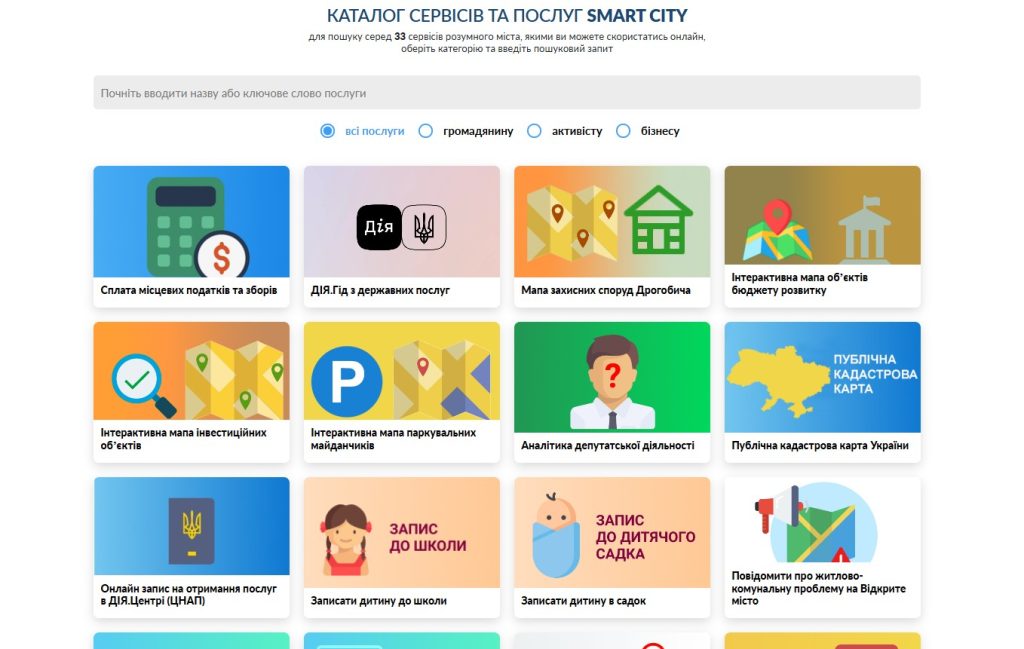1024x649 pixels.
Task: Click the 'Запис до дитячого садка' baby thumbnail
Action: (x=612, y=532)
